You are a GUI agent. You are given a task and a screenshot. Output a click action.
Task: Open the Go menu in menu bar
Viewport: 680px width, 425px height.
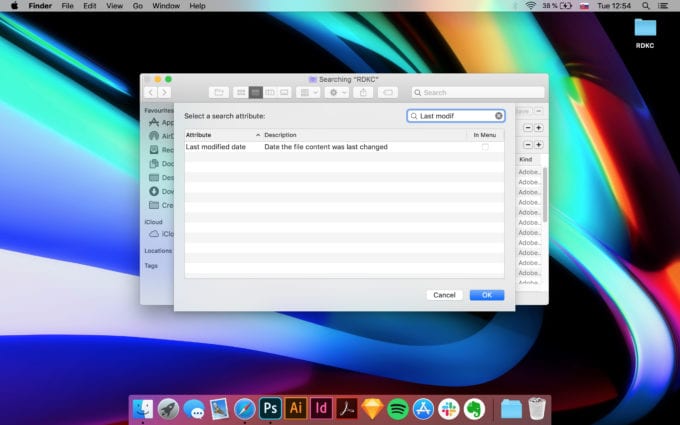pos(137,6)
